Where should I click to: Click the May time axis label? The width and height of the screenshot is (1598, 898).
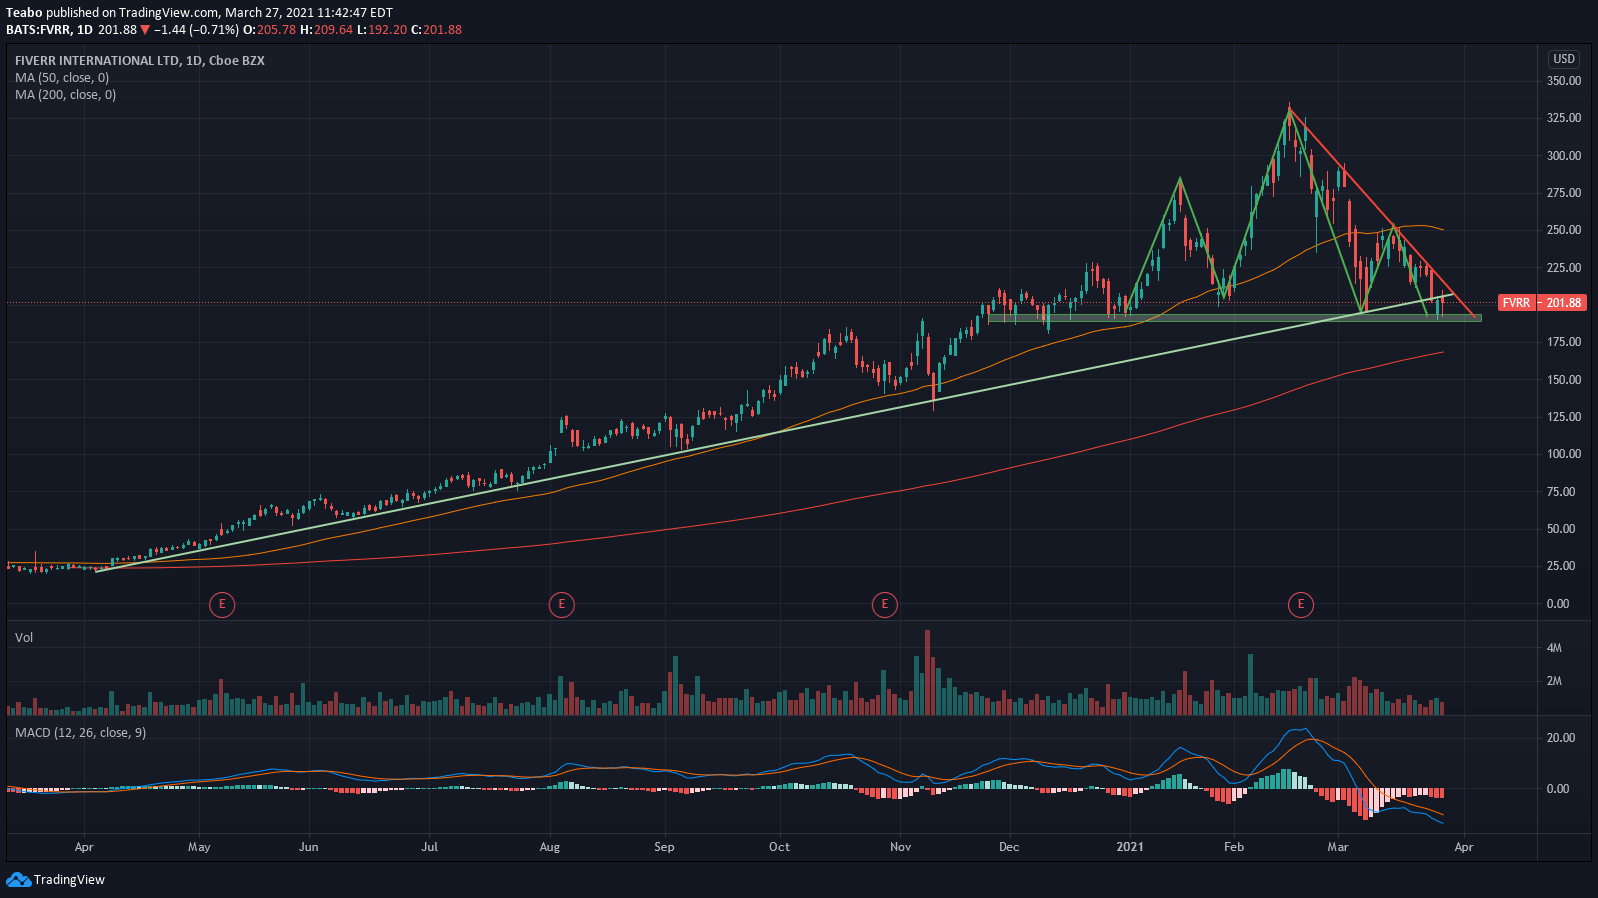pyautogui.click(x=199, y=847)
